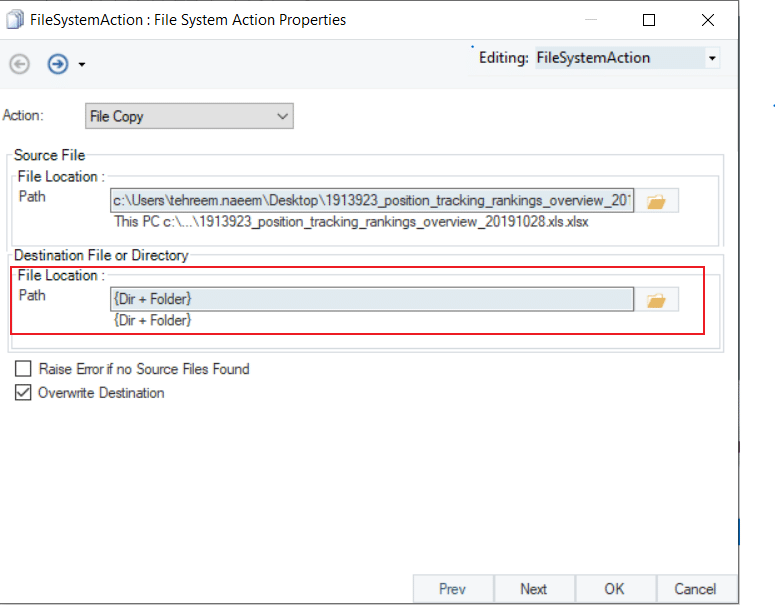The height and width of the screenshot is (605, 775).
Task: Maximize the File System Action Properties window
Action: 649,20
